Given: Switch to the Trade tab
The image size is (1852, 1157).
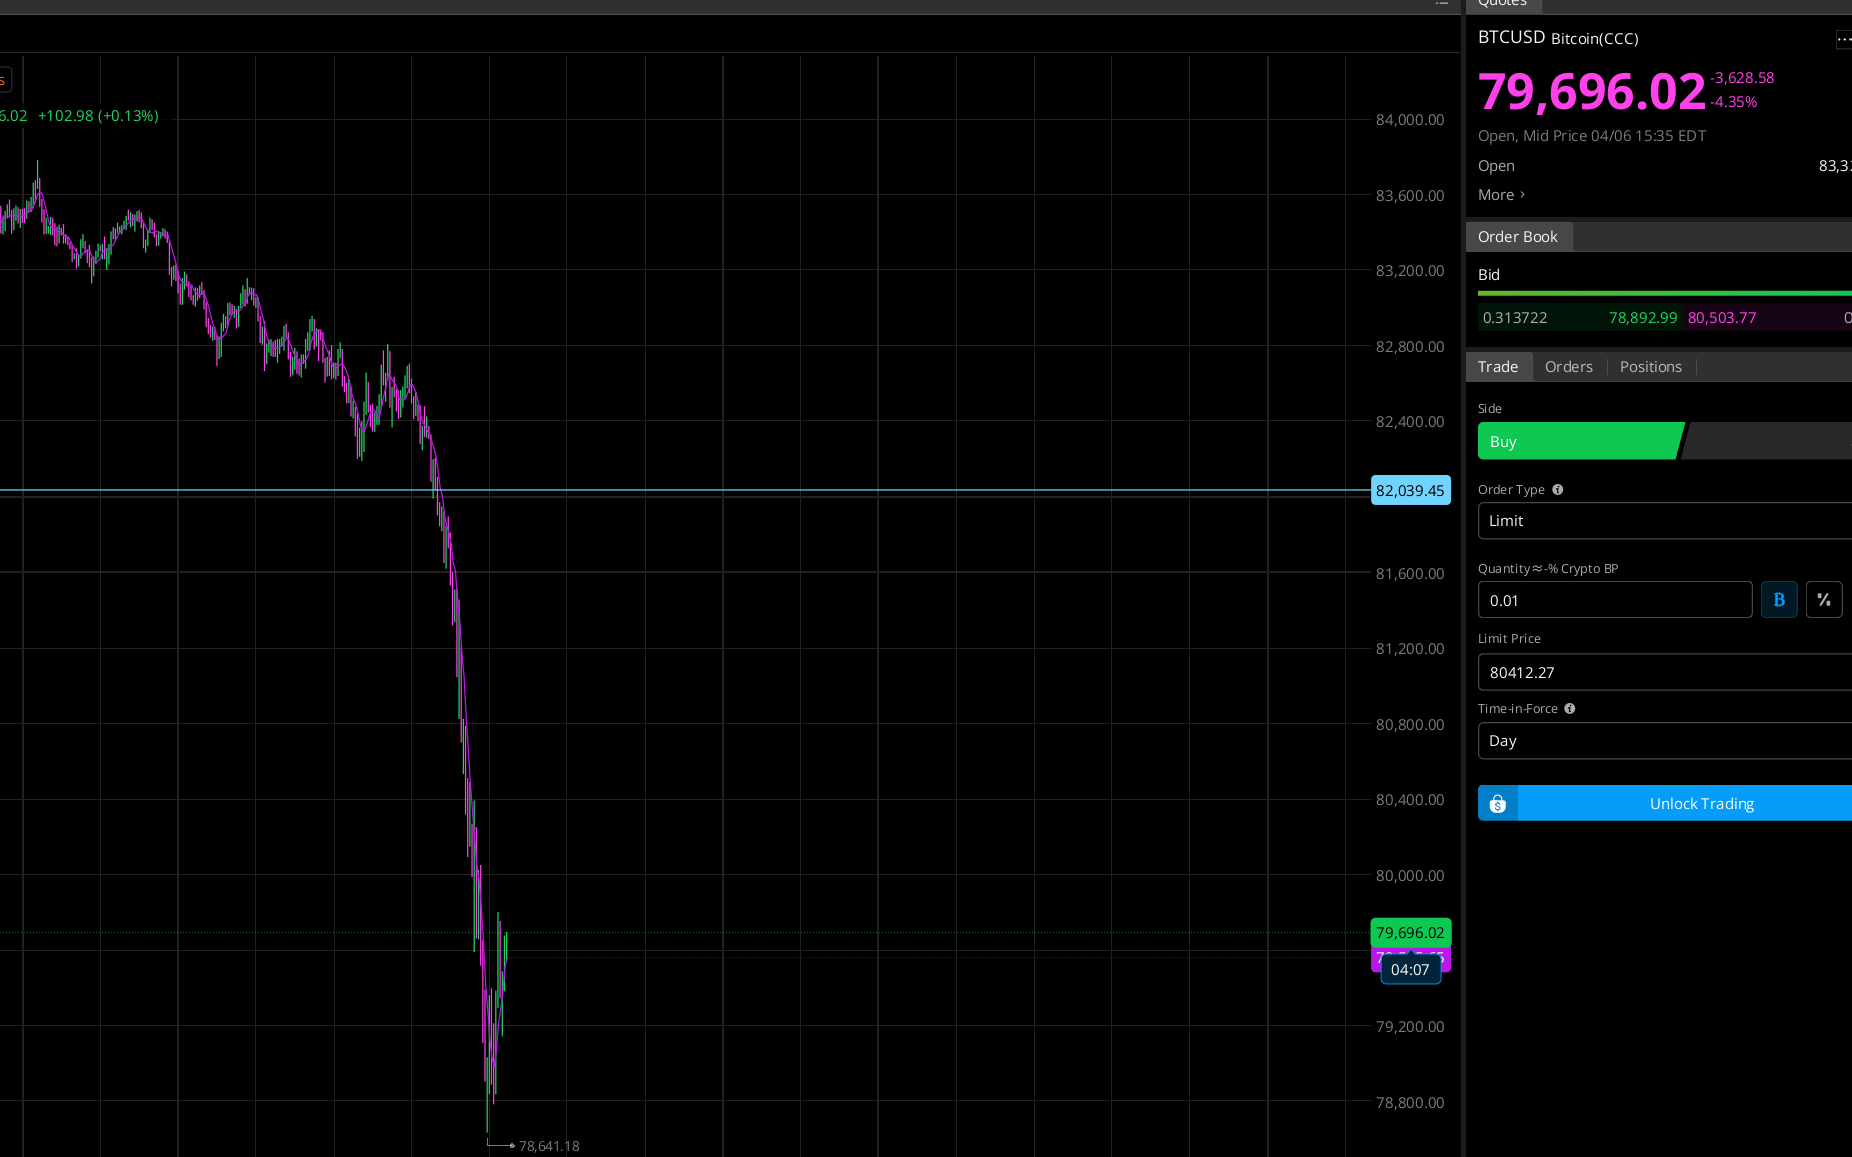Looking at the screenshot, I should click(x=1498, y=367).
